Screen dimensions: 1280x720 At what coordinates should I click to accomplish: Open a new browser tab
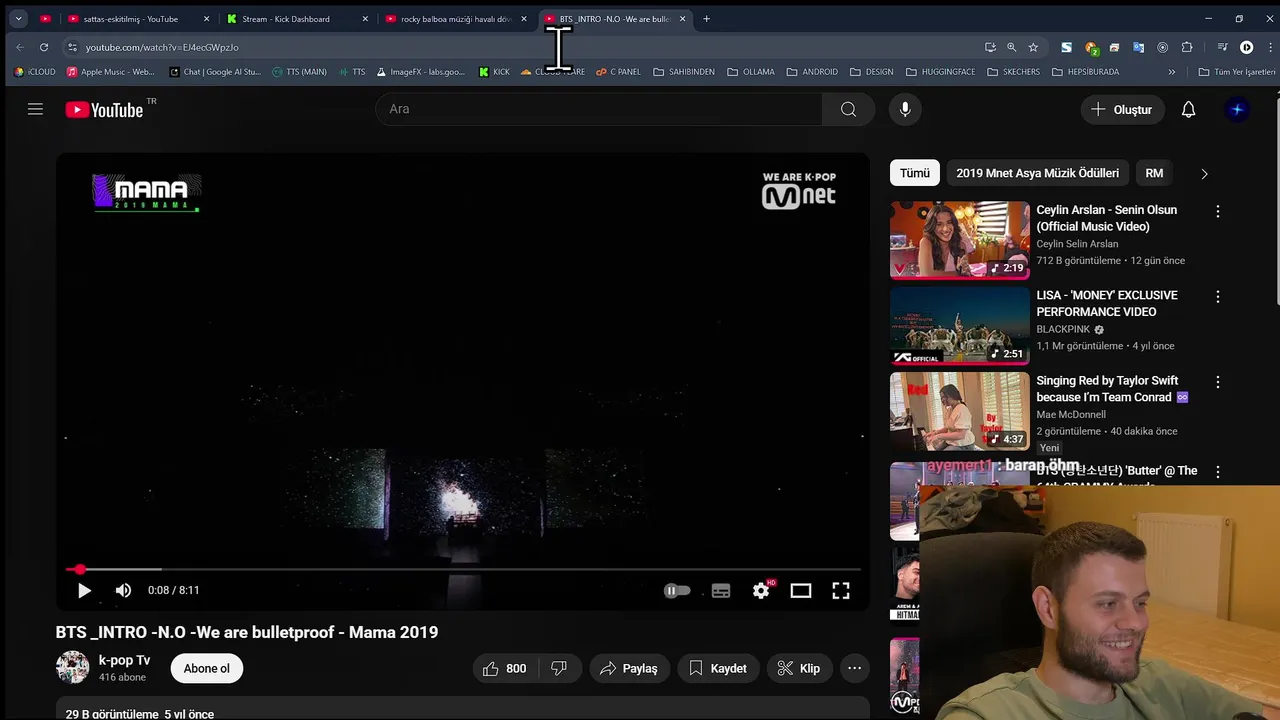[x=706, y=19]
